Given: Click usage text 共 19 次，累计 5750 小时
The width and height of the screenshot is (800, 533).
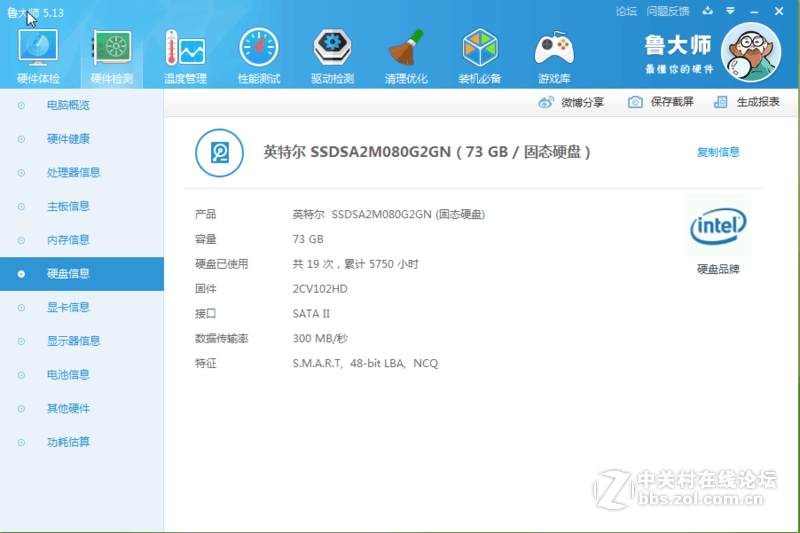Looking at the screenshot, I should tap(355, 264).
